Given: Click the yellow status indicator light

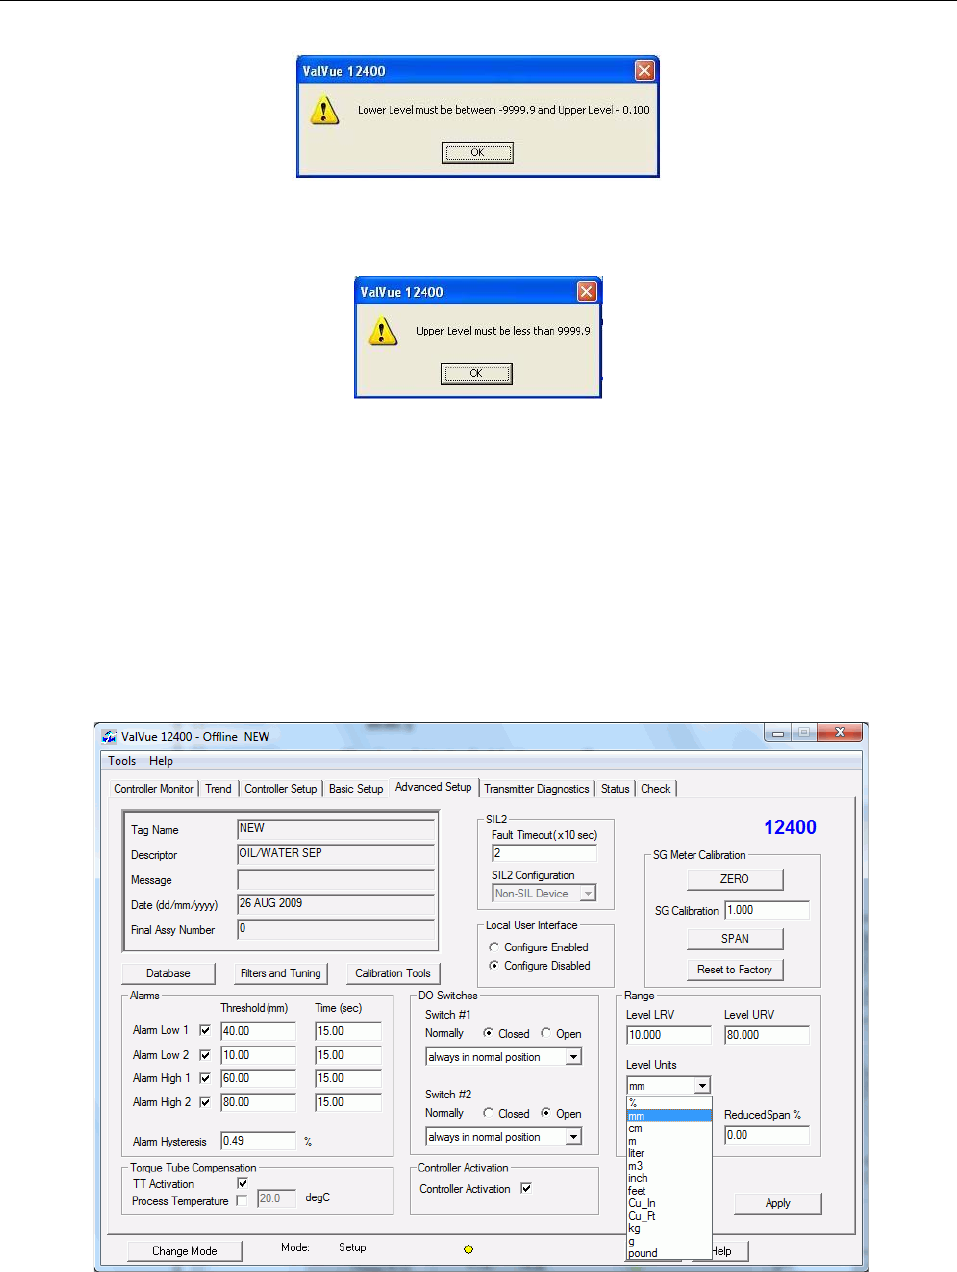Looking at the screenshot, I should pyautogui.click(x=468, y=1249).
